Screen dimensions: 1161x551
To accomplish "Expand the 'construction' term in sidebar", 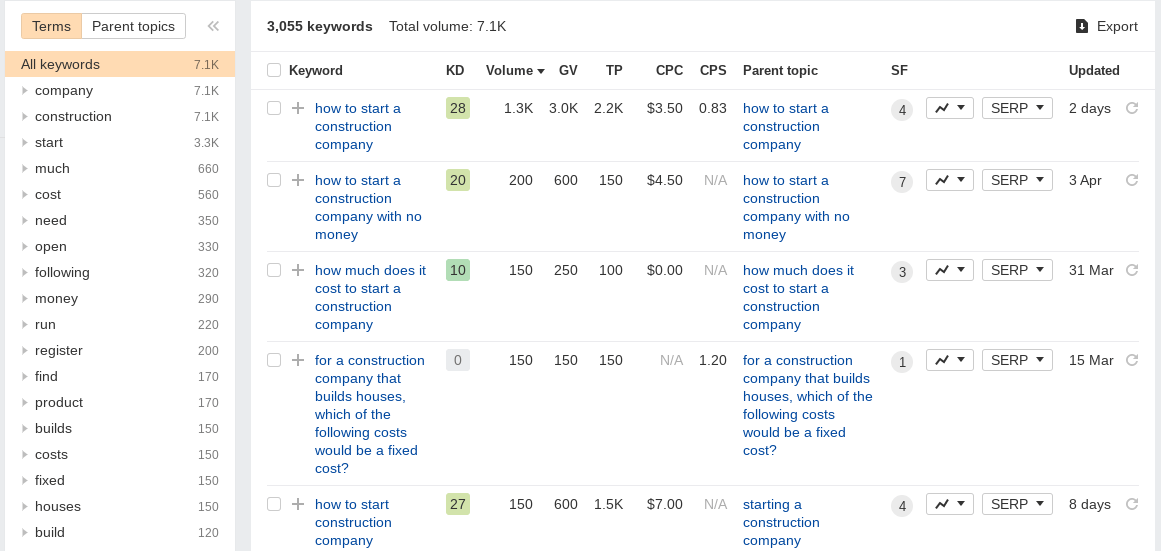I will [25, 116].
